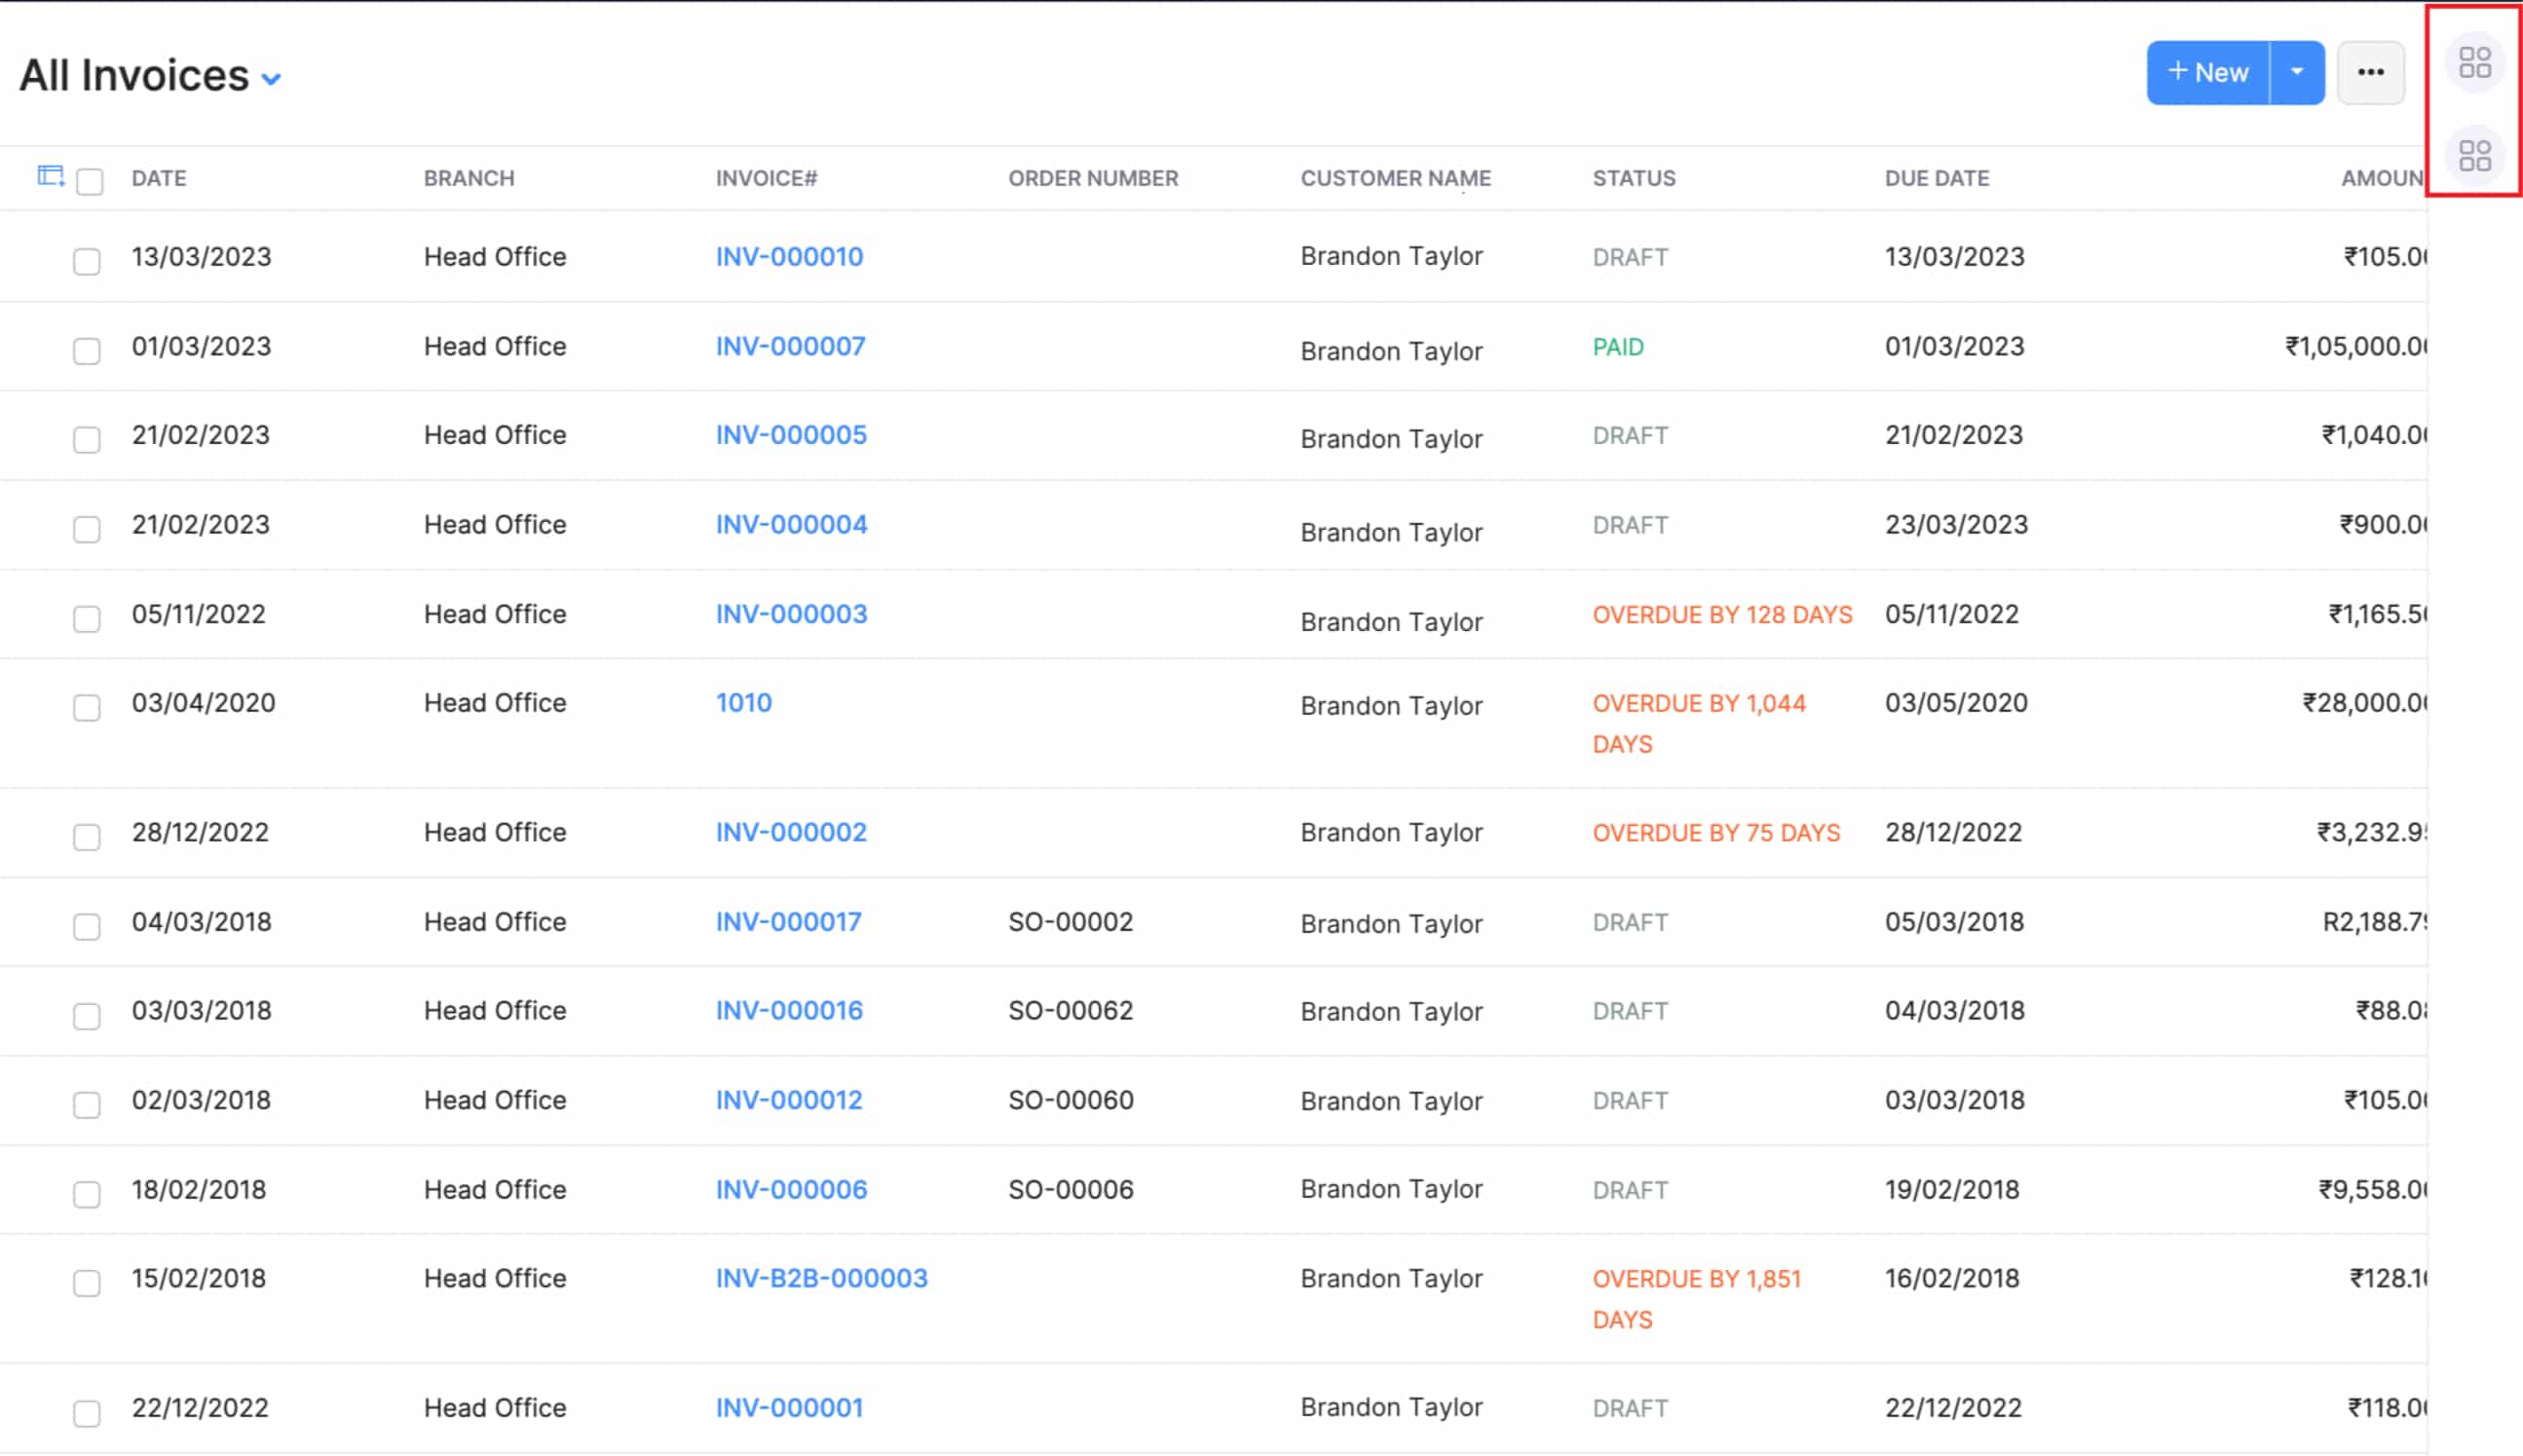Switch to card view with top grid icon
2523x1456 pixels.
point(2475,63)
